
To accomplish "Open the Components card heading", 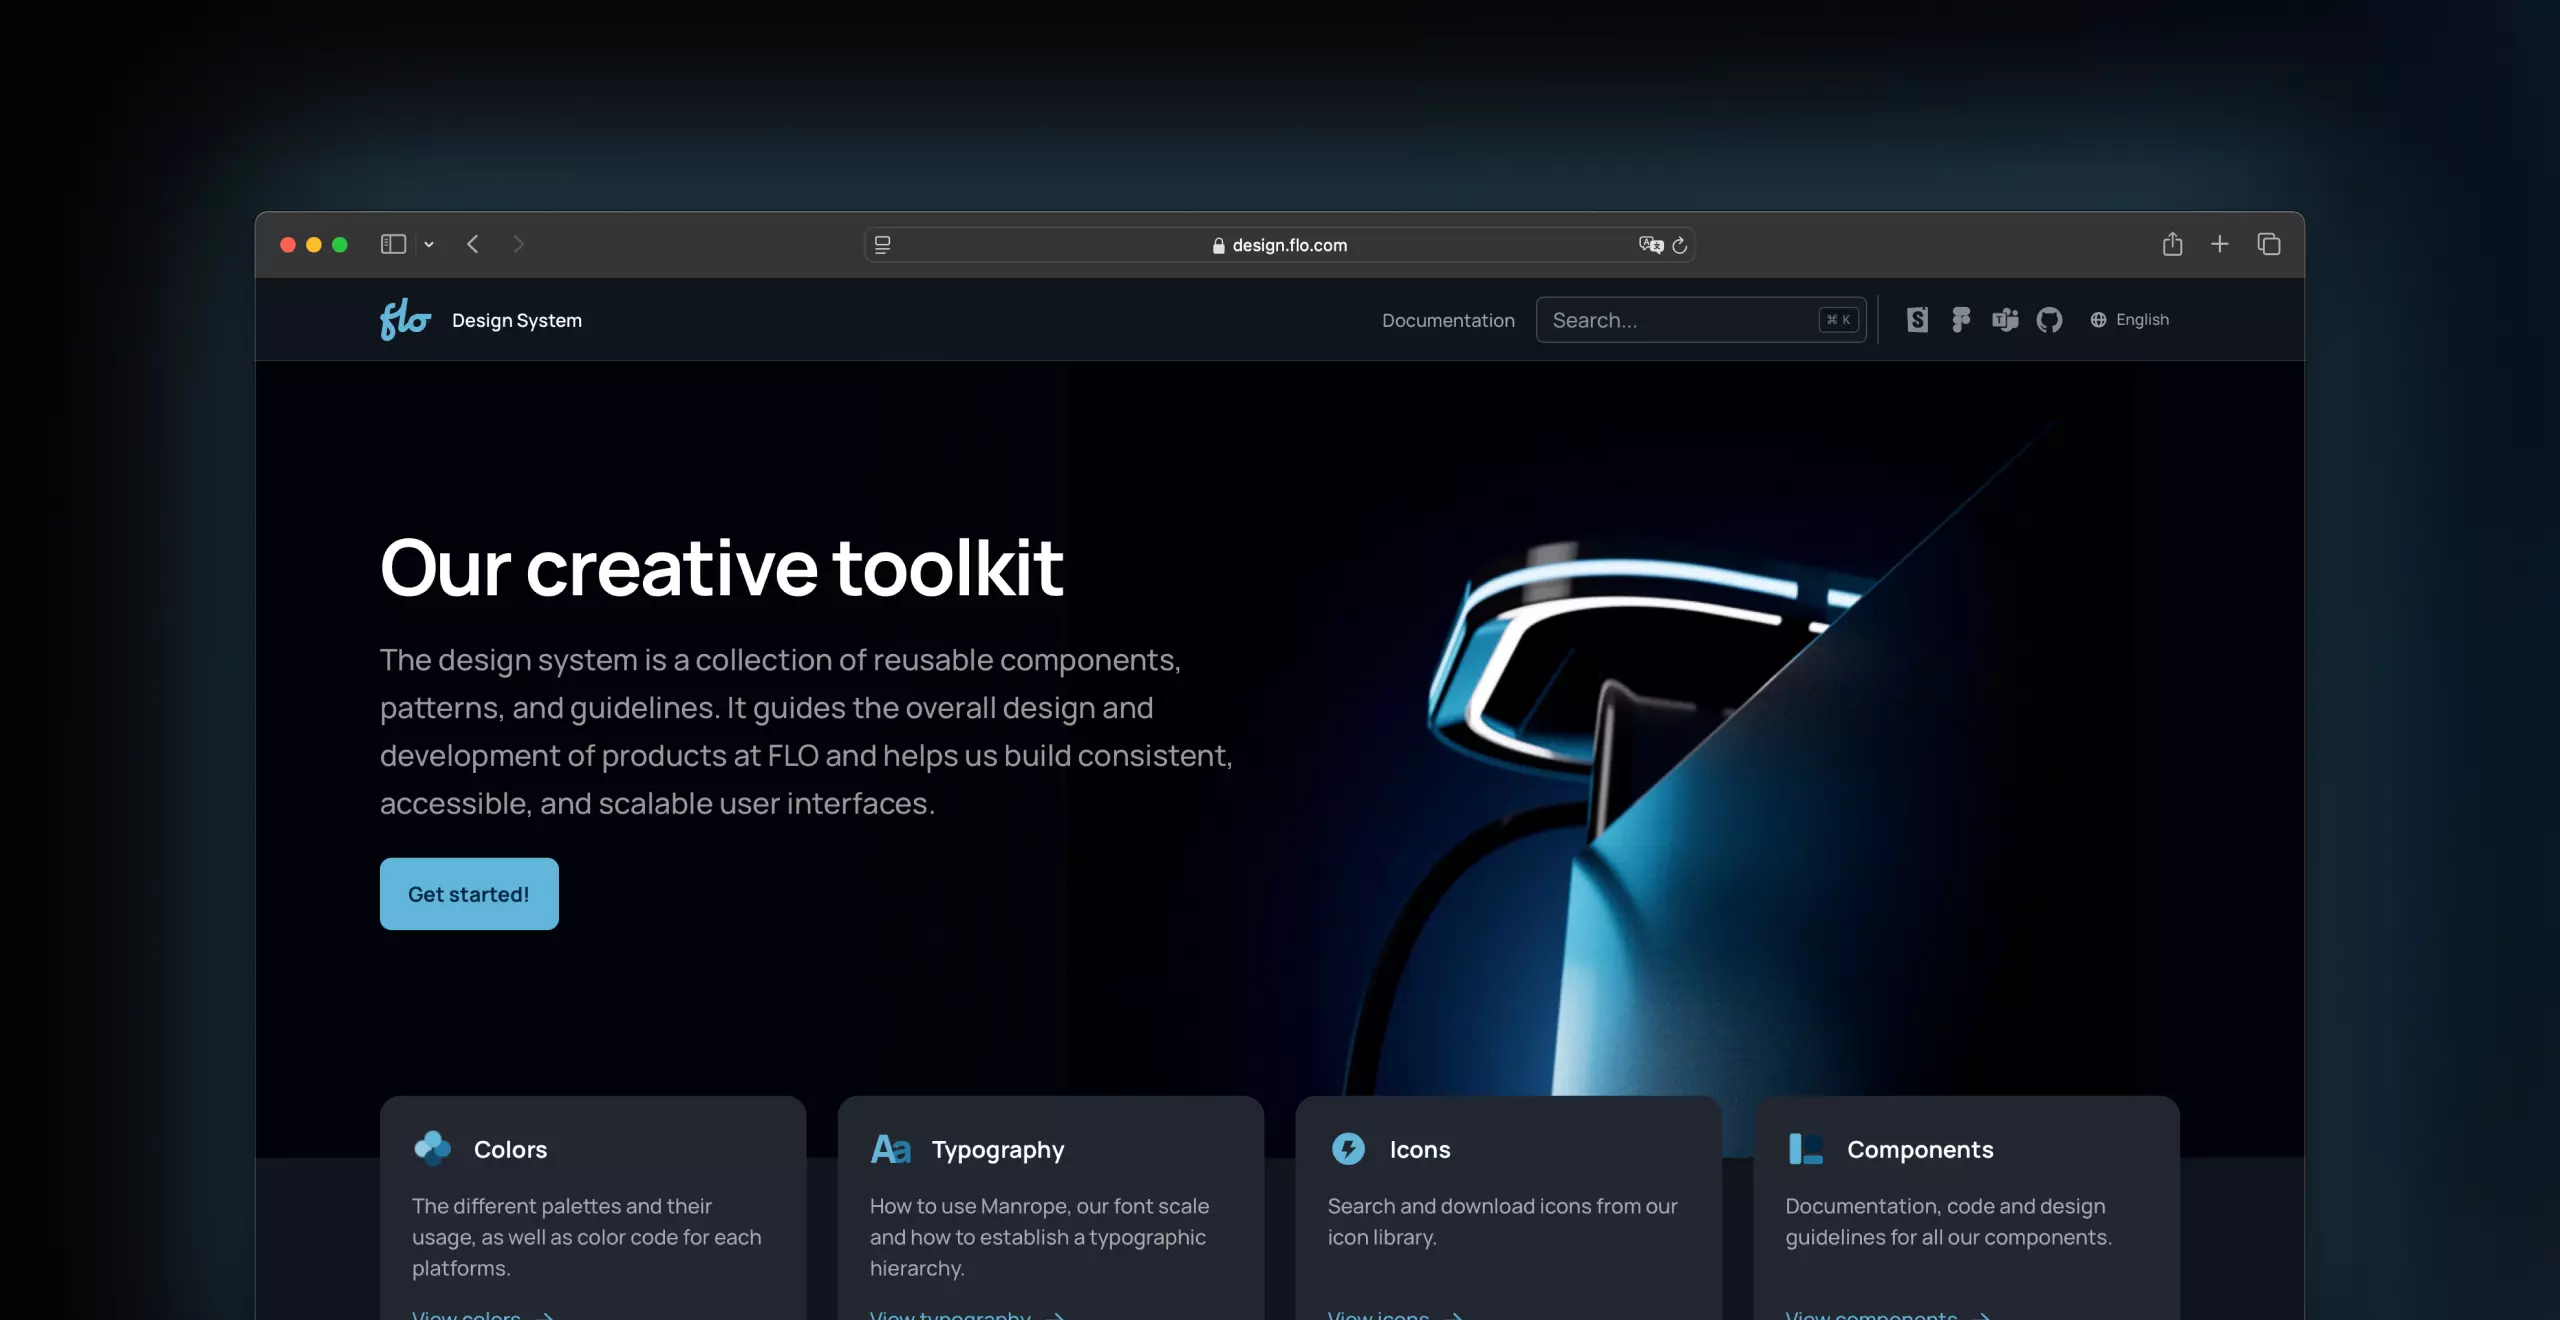I will pos(1920,1150).
